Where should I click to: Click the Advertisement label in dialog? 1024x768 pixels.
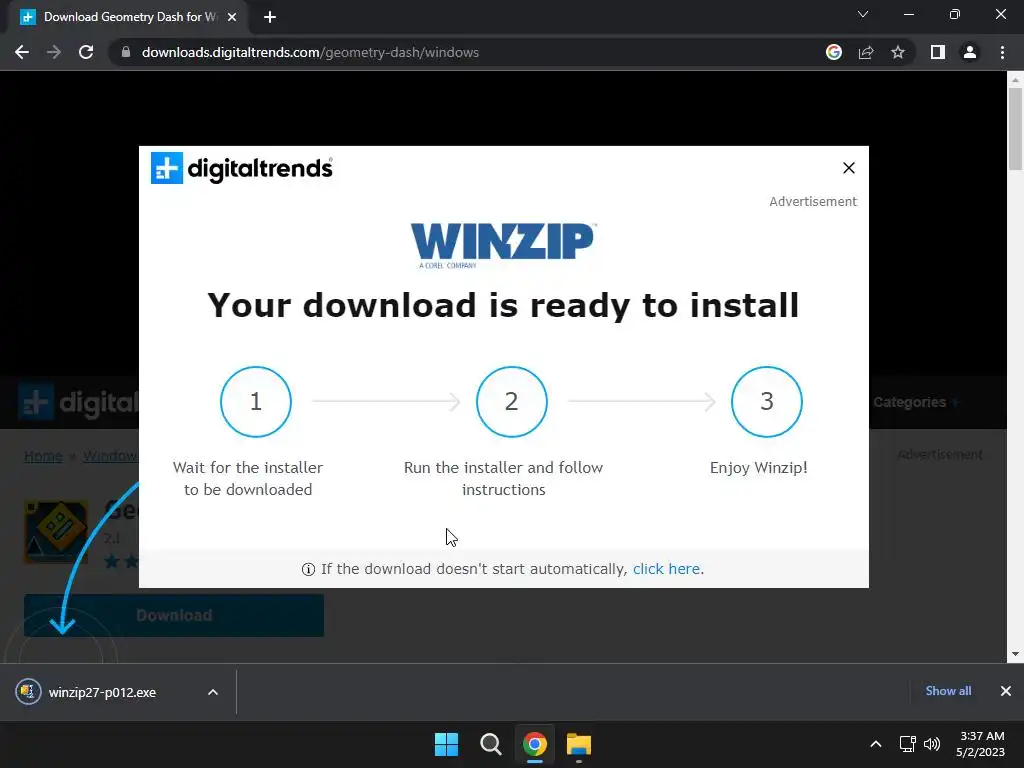pyautogui.click(x=813, y=202)
